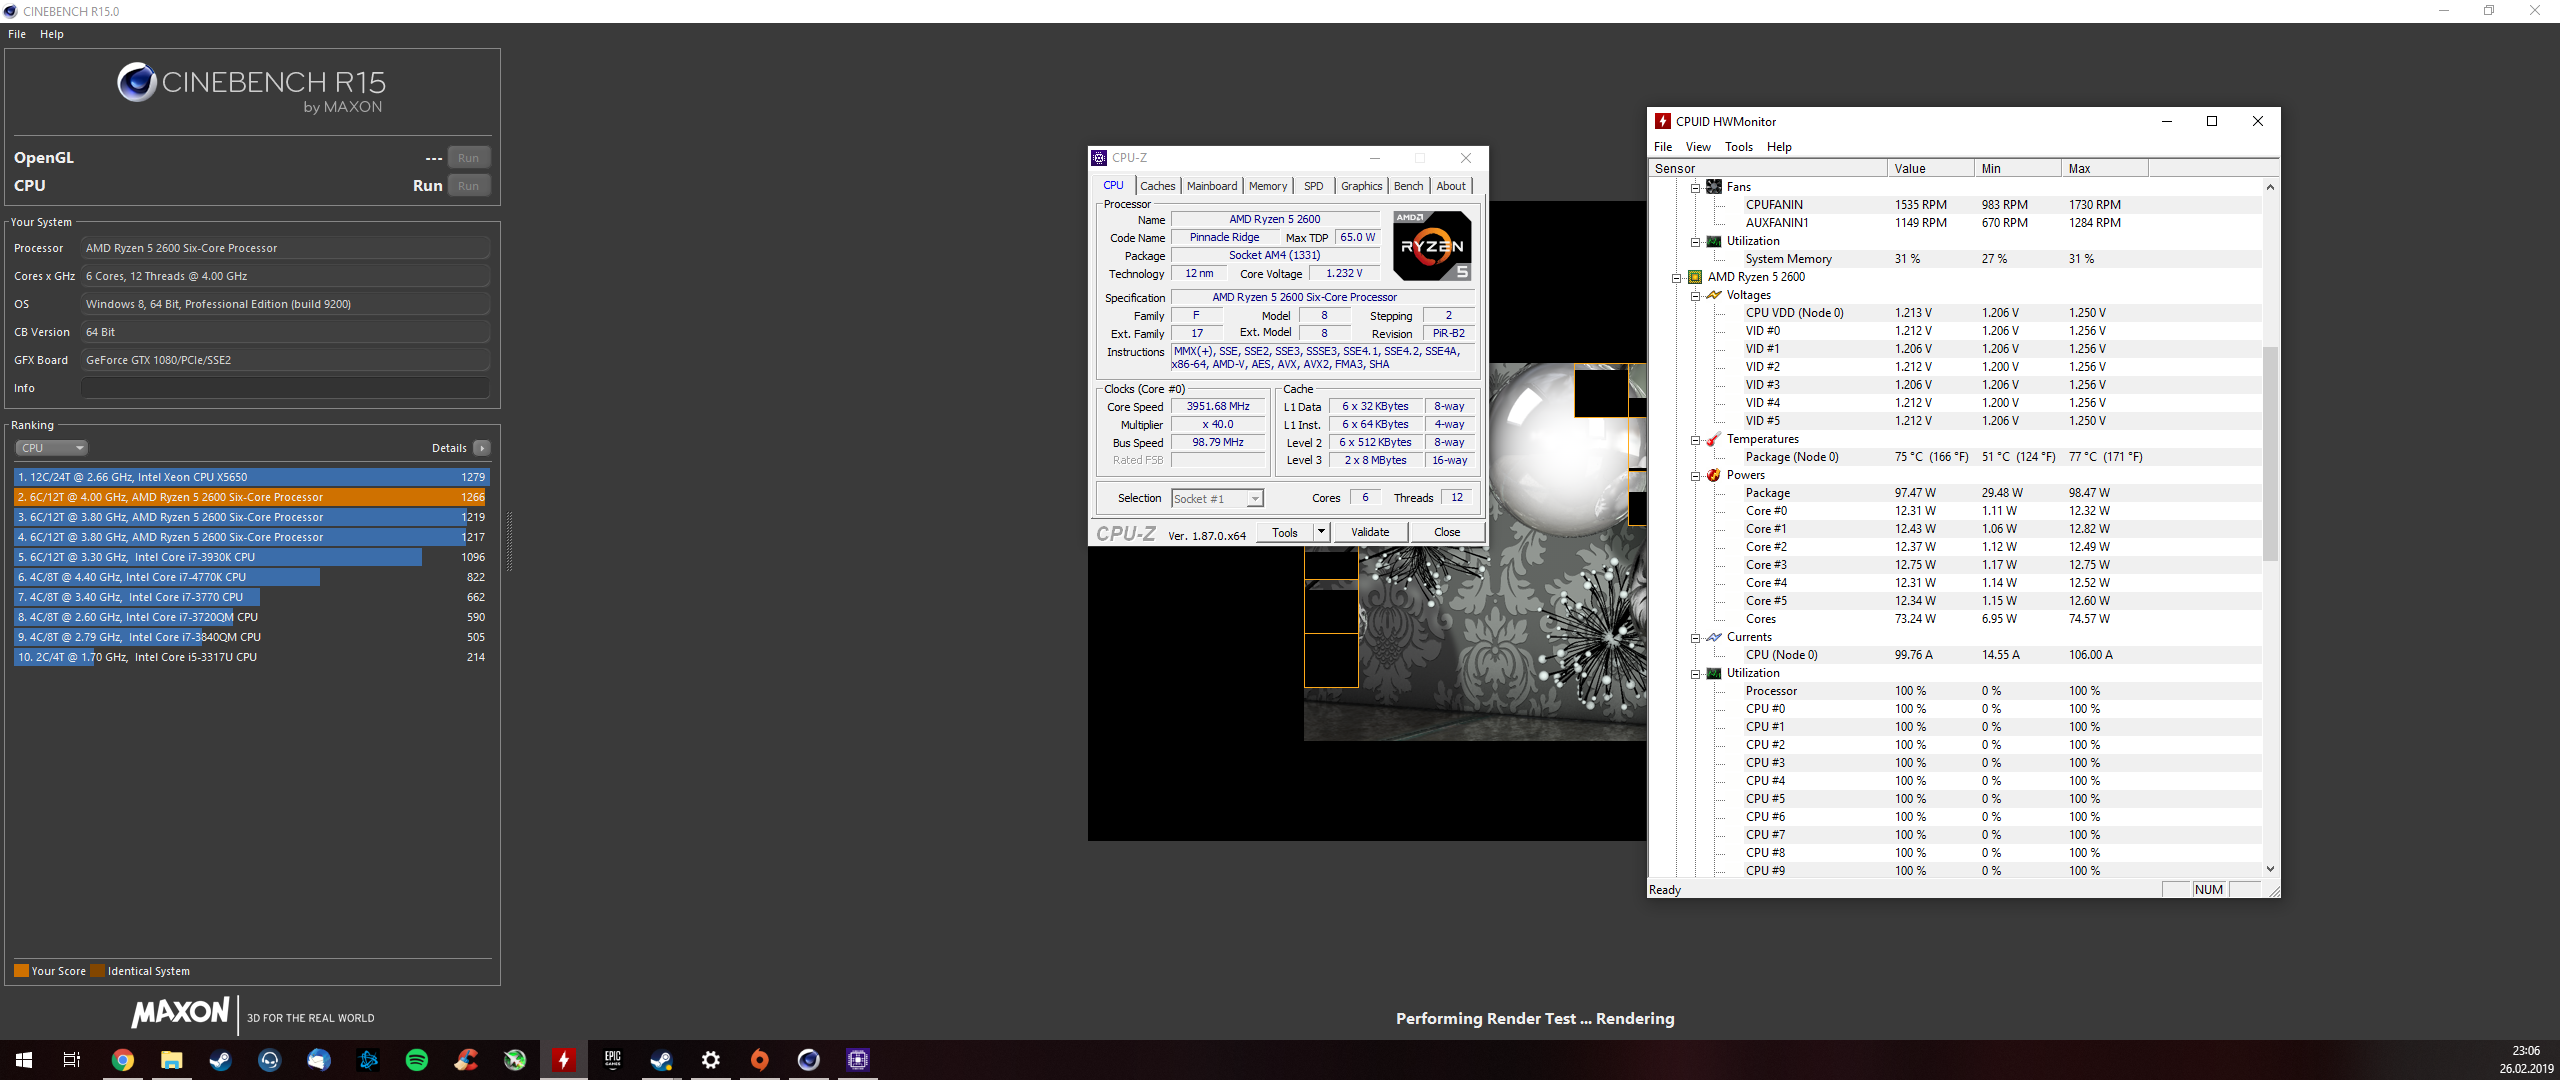This screenshot has width=2560, height=1080.
Task: Switch to the Caches tab in CPU-Z
Action: pyautogui.click(x=1158, y=186)
